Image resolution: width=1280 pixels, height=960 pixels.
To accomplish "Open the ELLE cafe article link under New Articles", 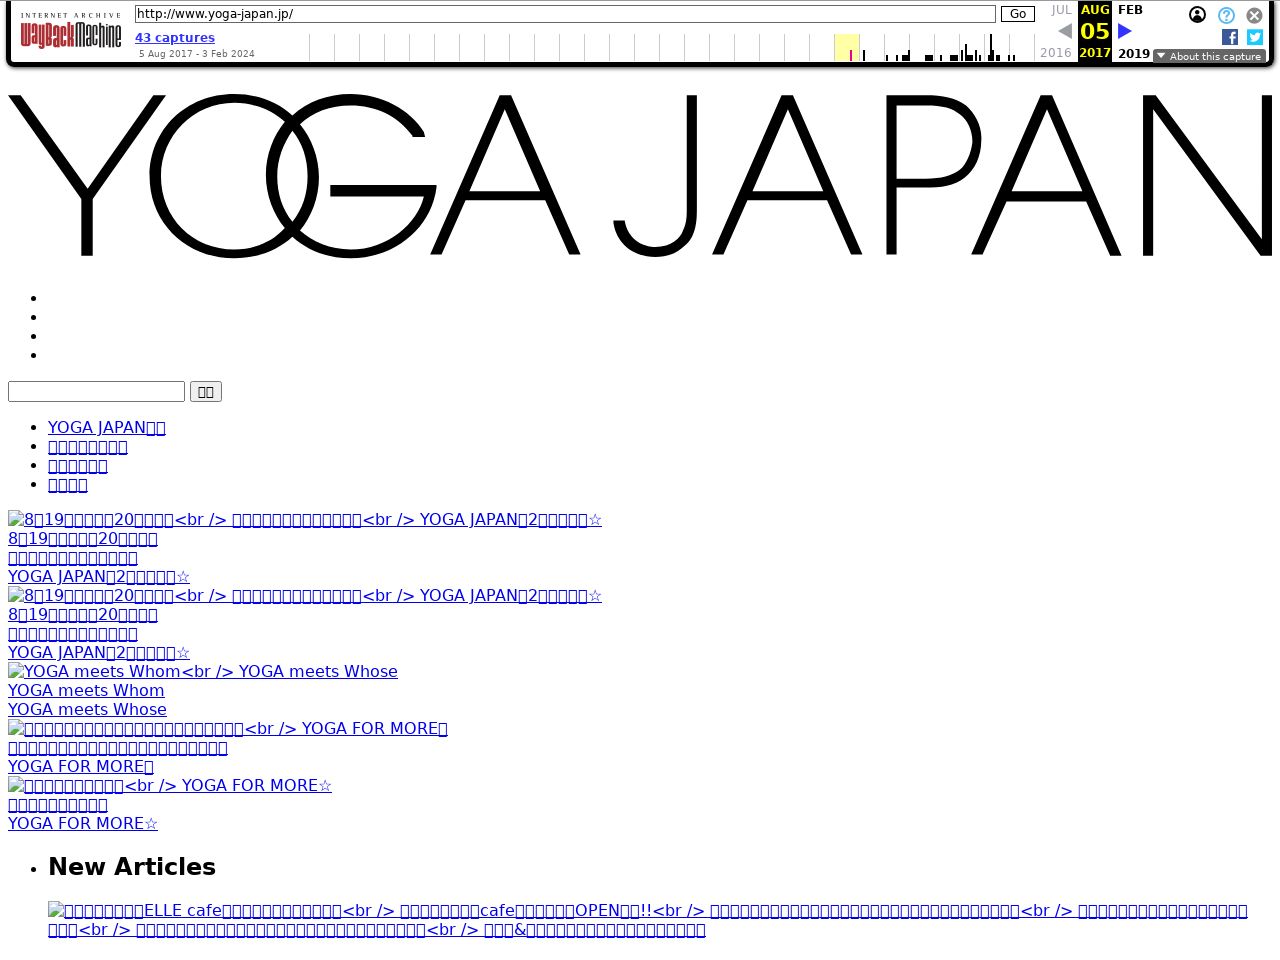I will tap(648, 920).
